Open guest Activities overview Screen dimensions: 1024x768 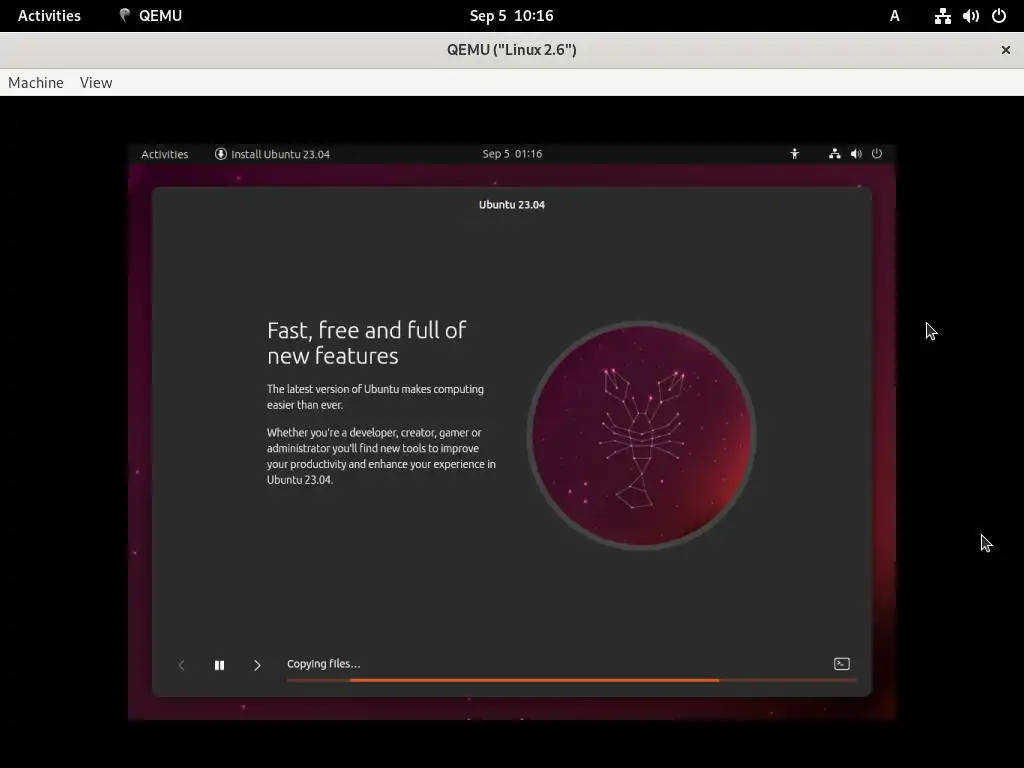[x=165, y=154]
